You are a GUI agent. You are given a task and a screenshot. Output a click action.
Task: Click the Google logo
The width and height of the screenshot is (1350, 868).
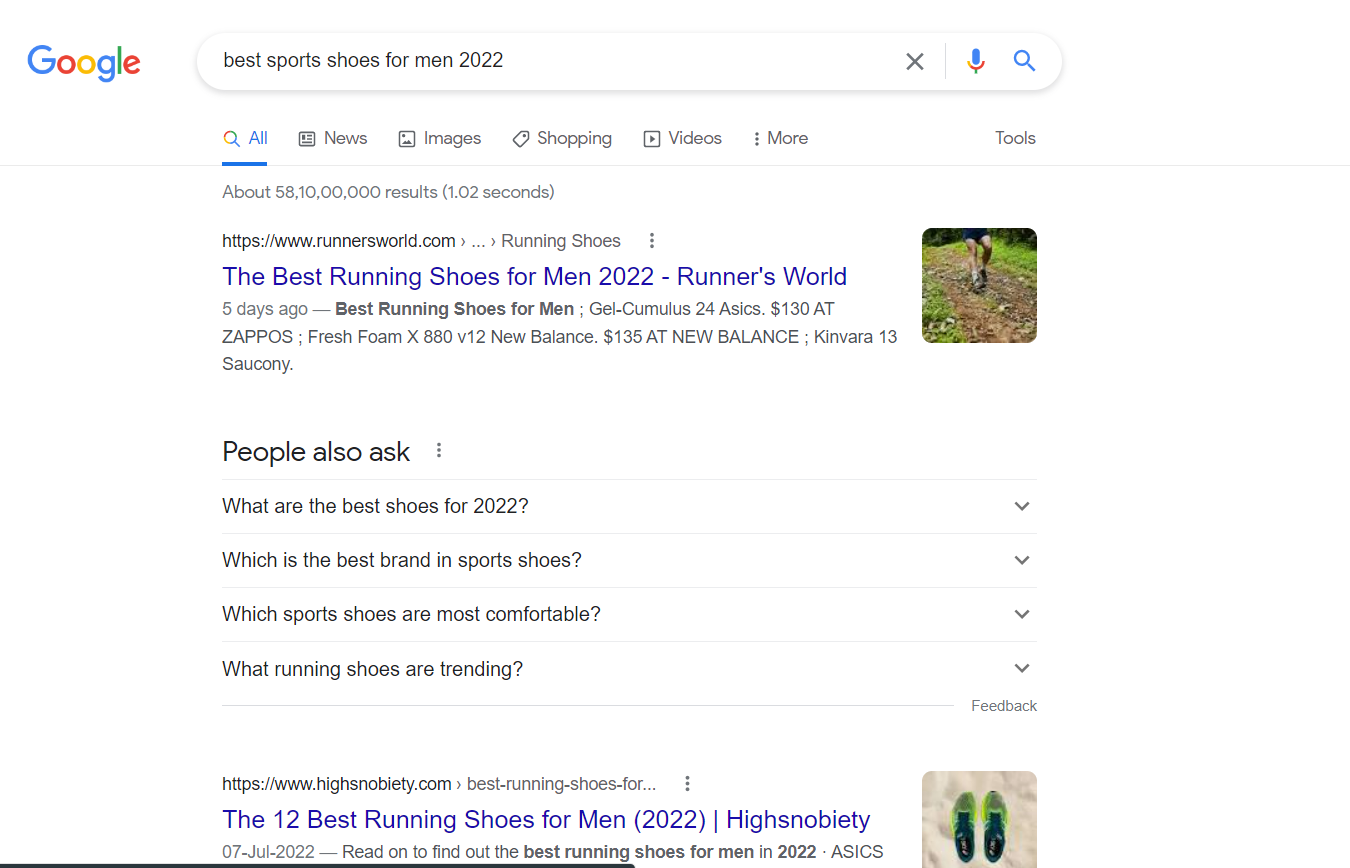coord(84,62)
